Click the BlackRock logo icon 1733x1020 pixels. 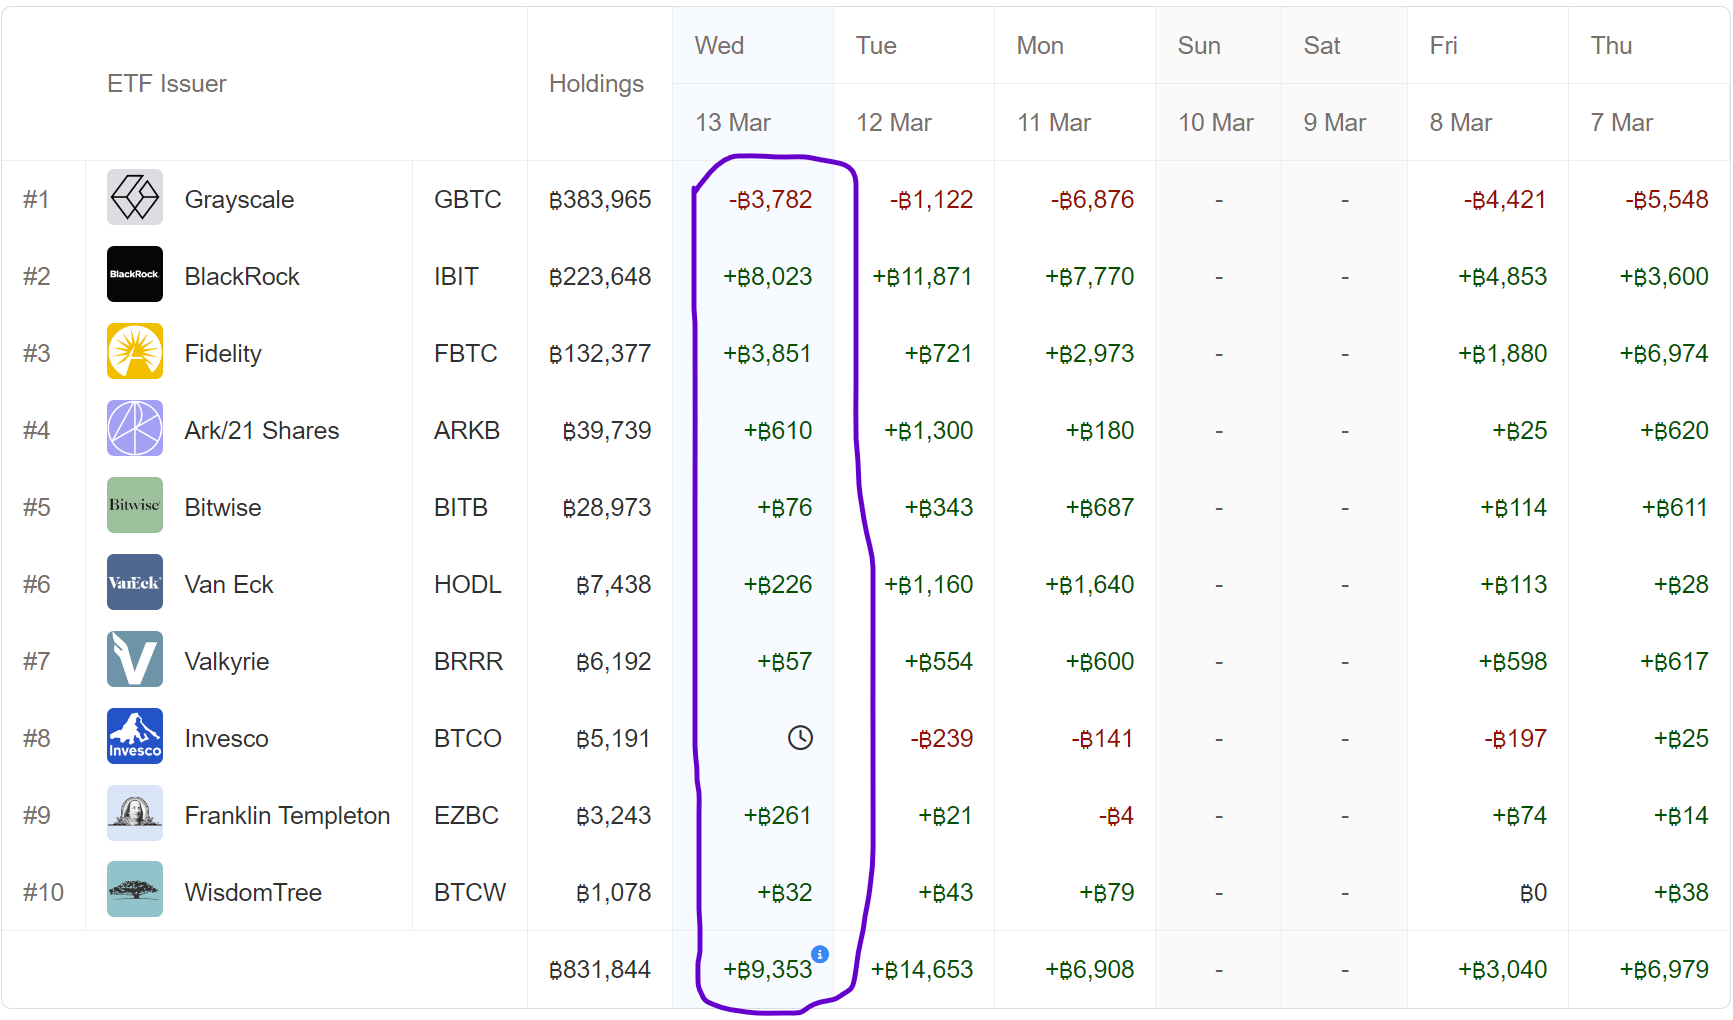pyautogui.click(x=135, y=274)
